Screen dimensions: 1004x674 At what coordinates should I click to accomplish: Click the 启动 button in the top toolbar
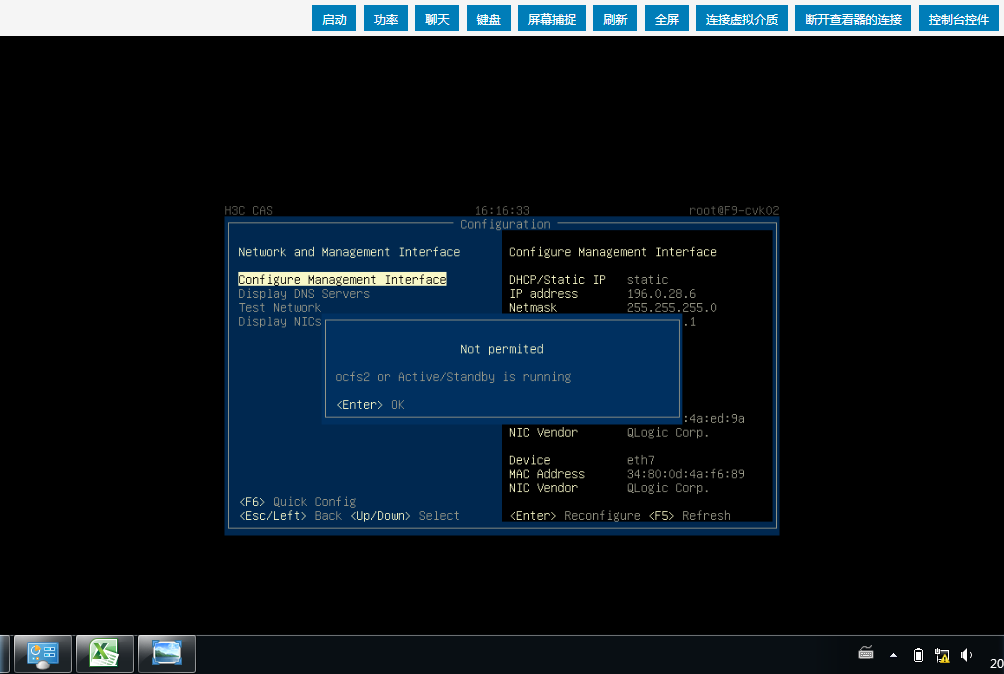(334, 19)
